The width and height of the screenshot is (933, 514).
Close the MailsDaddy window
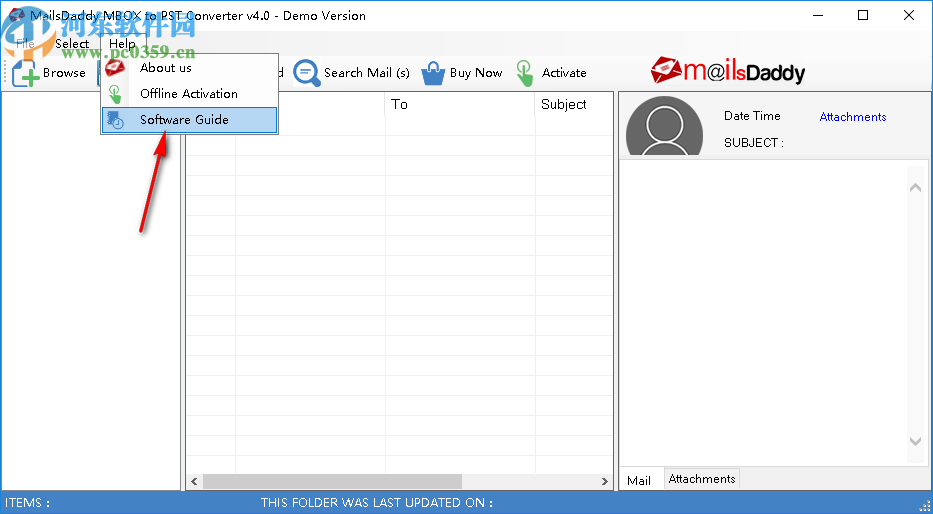pos(909,15)
